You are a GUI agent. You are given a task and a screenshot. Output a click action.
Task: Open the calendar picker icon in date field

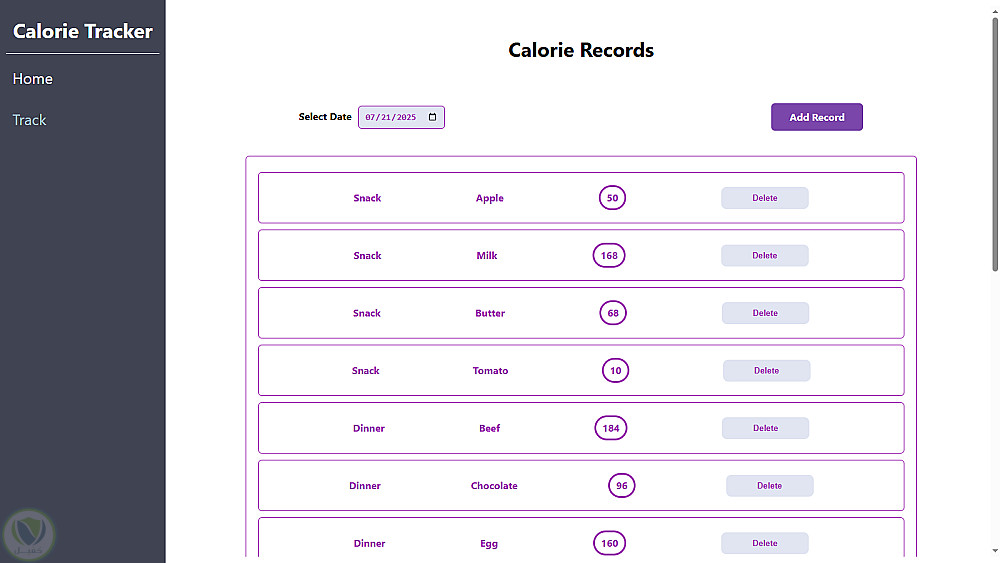(x=432, y=117)
